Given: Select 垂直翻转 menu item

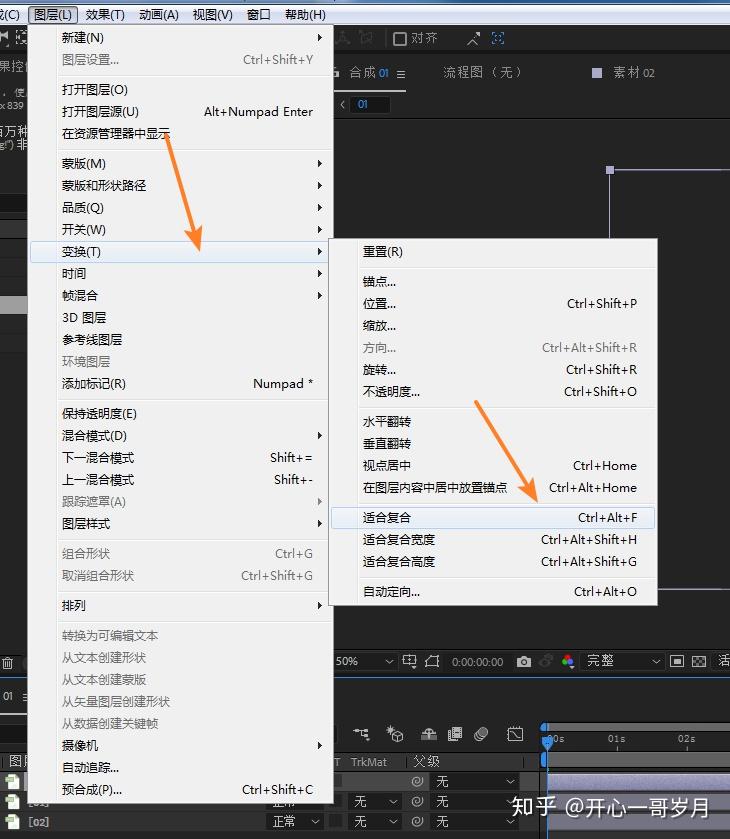Looking at the screenshot, I should click(493, 444).
